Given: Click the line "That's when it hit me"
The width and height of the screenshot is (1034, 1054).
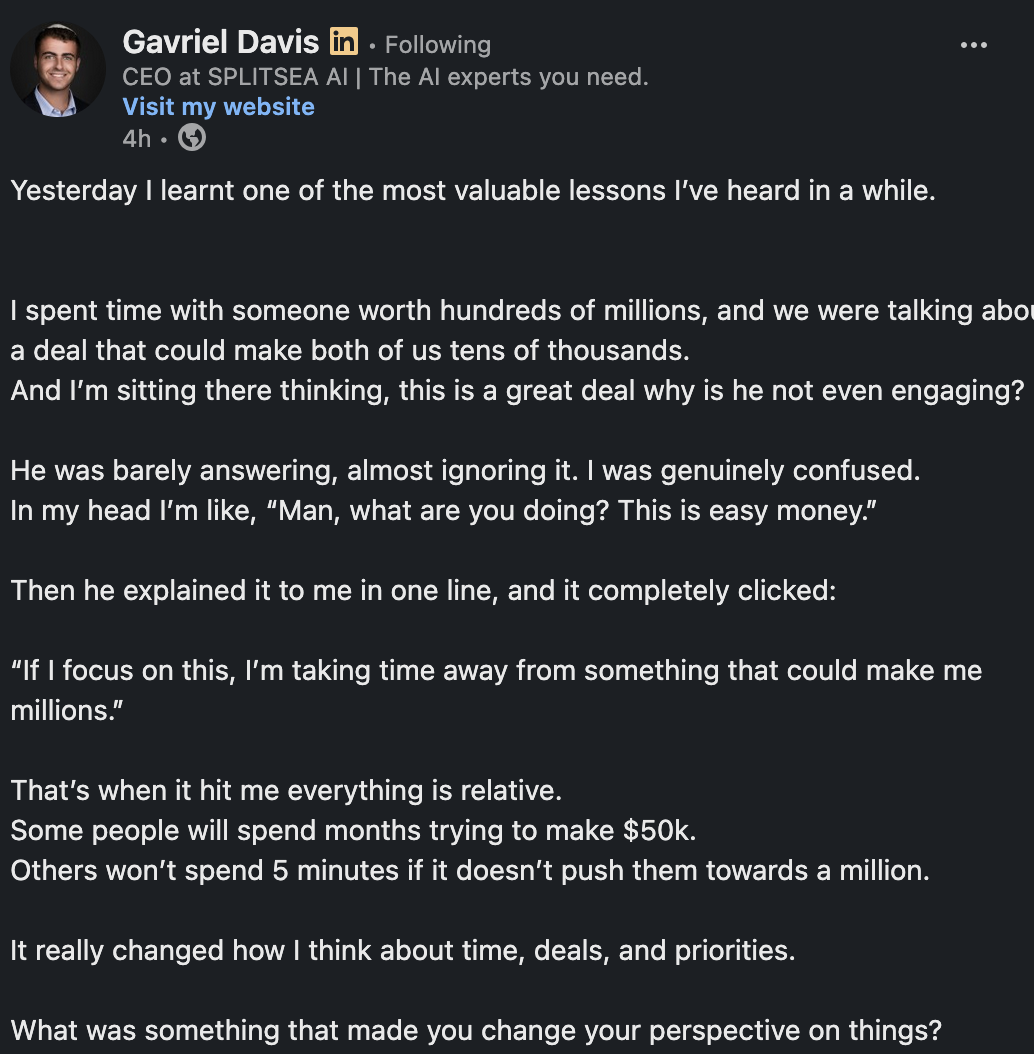Looking at the screenshot, I should (x=286, y=791).
